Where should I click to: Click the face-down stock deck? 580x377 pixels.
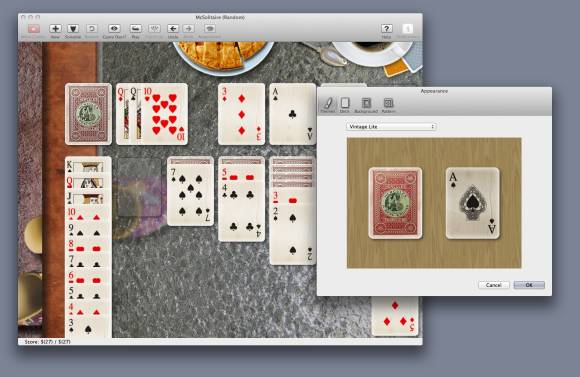click(88, 114)
